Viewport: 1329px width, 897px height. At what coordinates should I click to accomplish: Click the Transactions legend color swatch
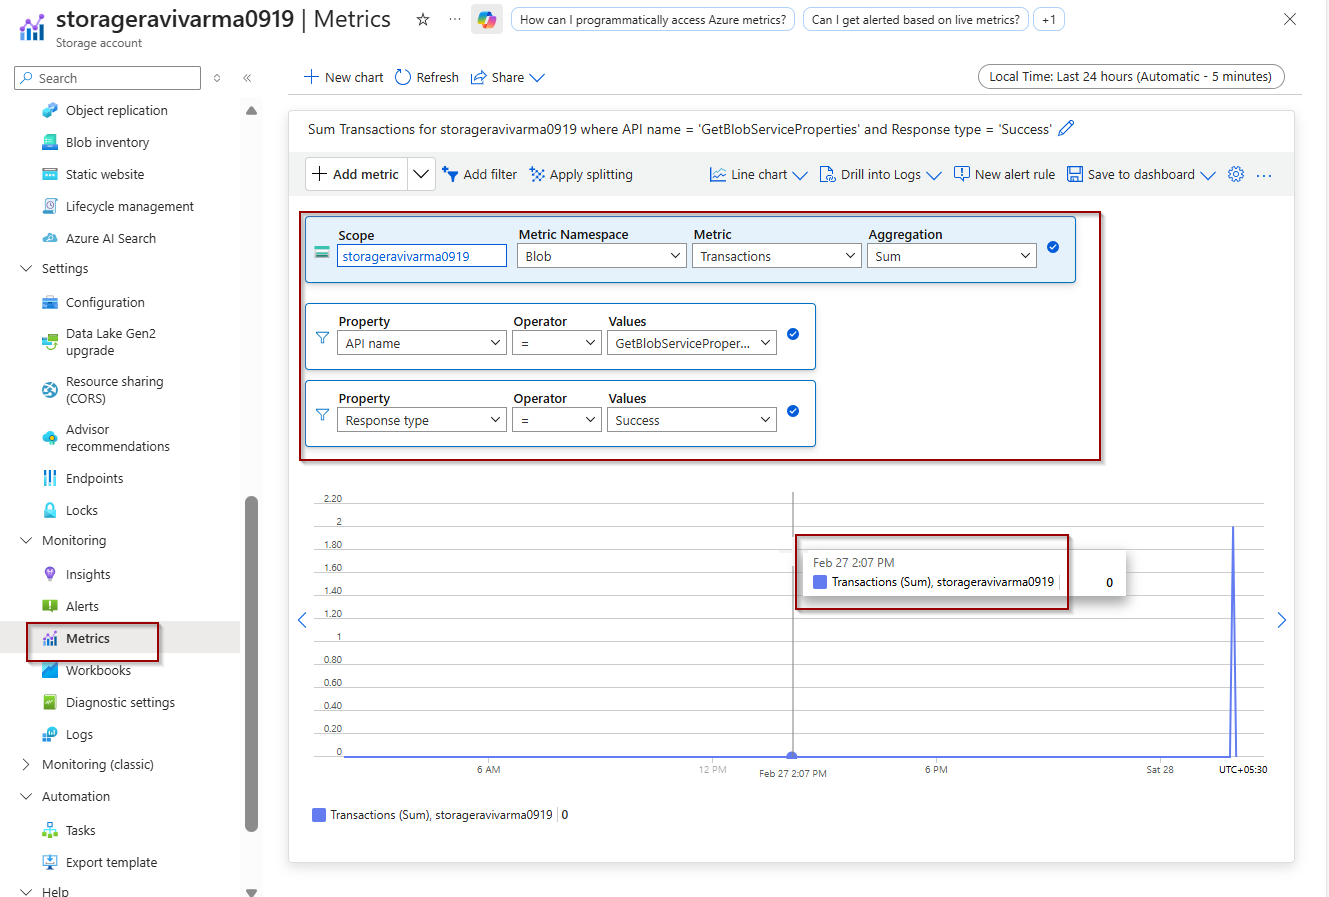tap(319, 815)
